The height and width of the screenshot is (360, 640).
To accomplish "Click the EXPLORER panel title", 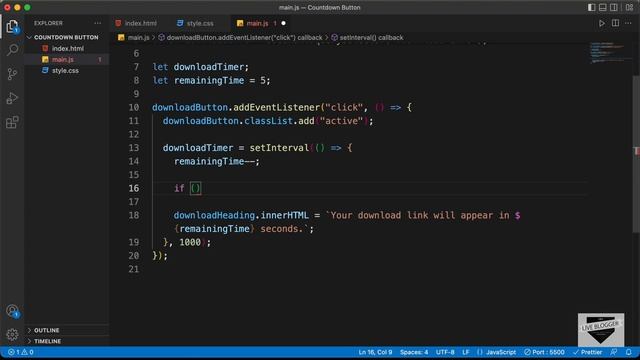I will pos(48,23).
